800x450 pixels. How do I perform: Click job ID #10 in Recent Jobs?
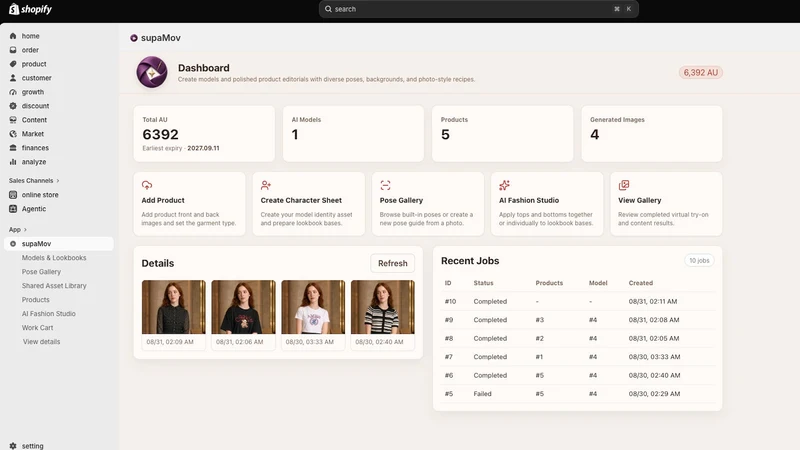[450, 302]
